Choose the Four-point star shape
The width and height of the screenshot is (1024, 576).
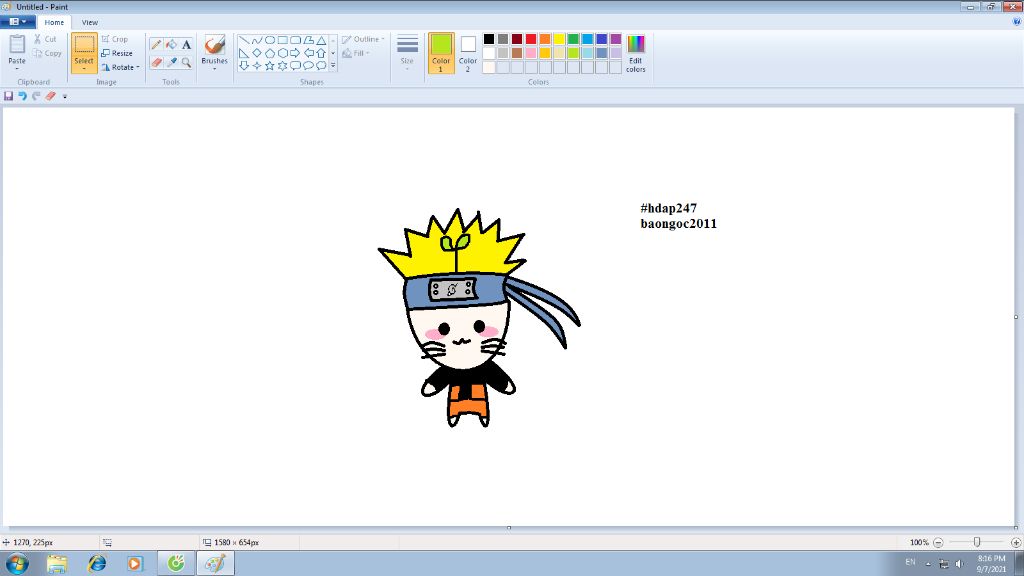click(x=257, y=65)
